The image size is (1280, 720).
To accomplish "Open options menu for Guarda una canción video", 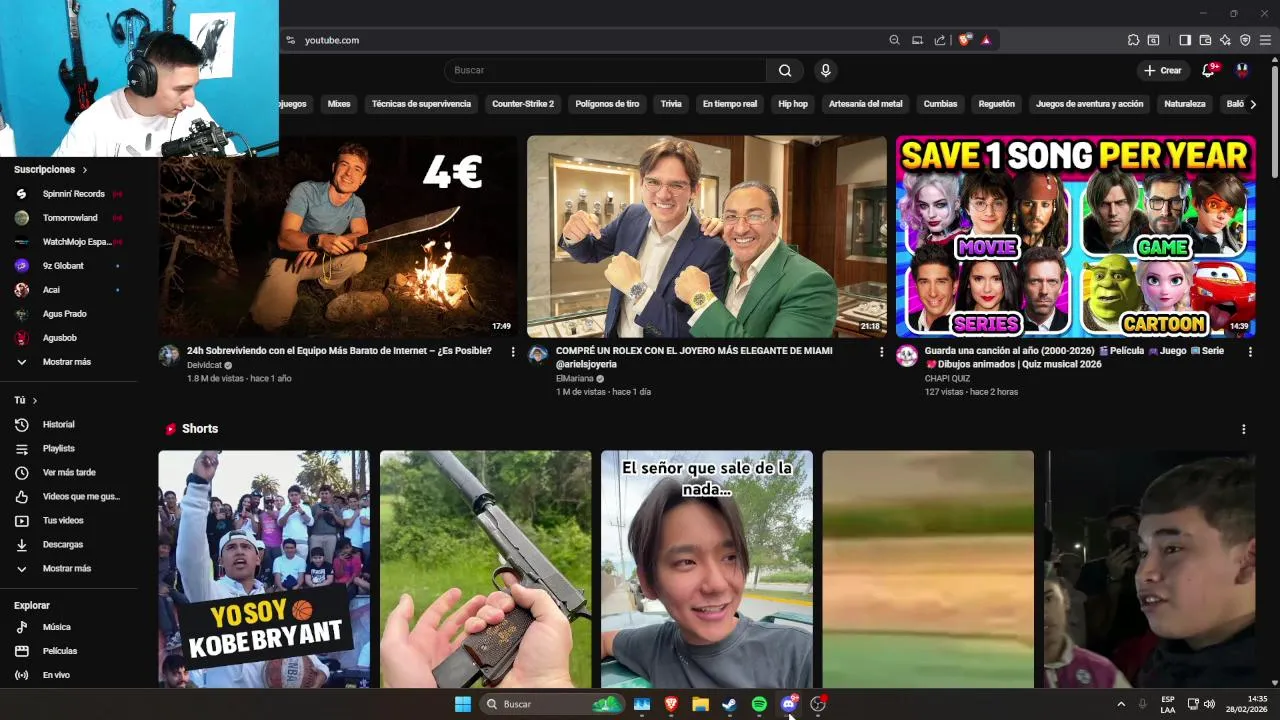I will point(1250,352).
